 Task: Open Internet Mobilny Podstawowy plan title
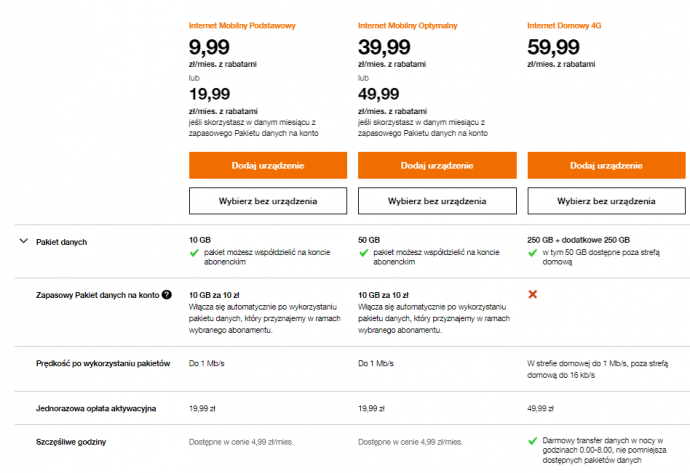click(242, 26)
